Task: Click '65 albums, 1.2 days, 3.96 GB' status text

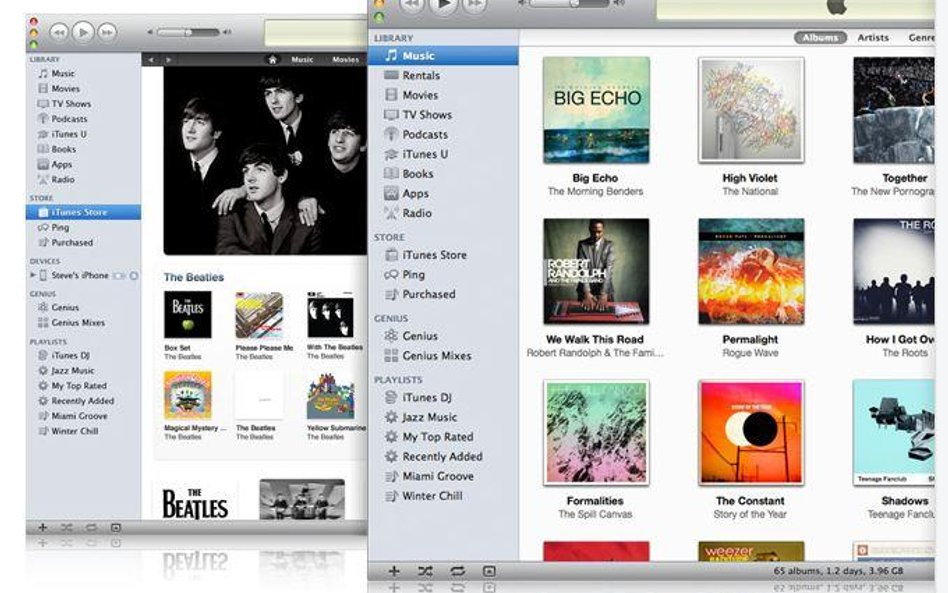Action: click(x=838, y=571)
